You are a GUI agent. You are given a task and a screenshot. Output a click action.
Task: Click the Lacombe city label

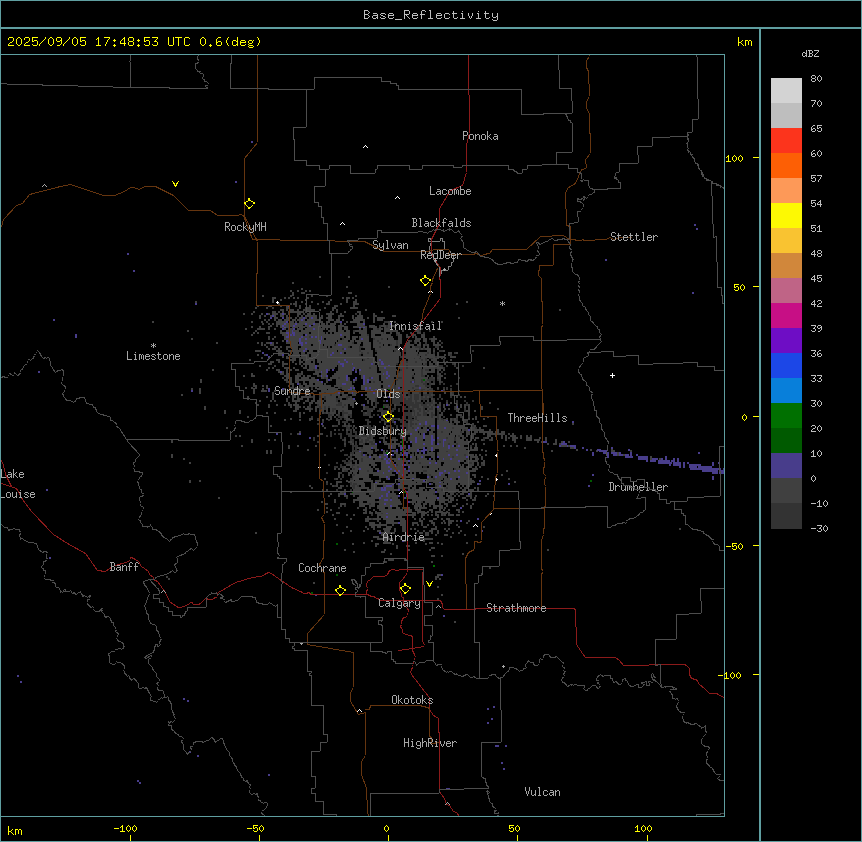click(450, 191)
